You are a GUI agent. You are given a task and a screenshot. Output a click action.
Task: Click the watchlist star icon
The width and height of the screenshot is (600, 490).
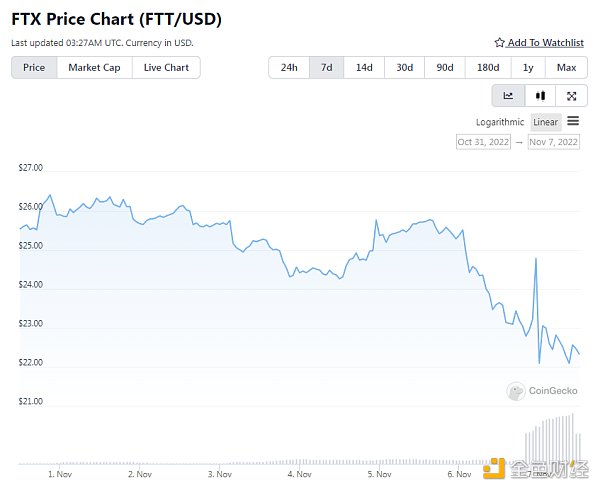[x=500, y=43]
